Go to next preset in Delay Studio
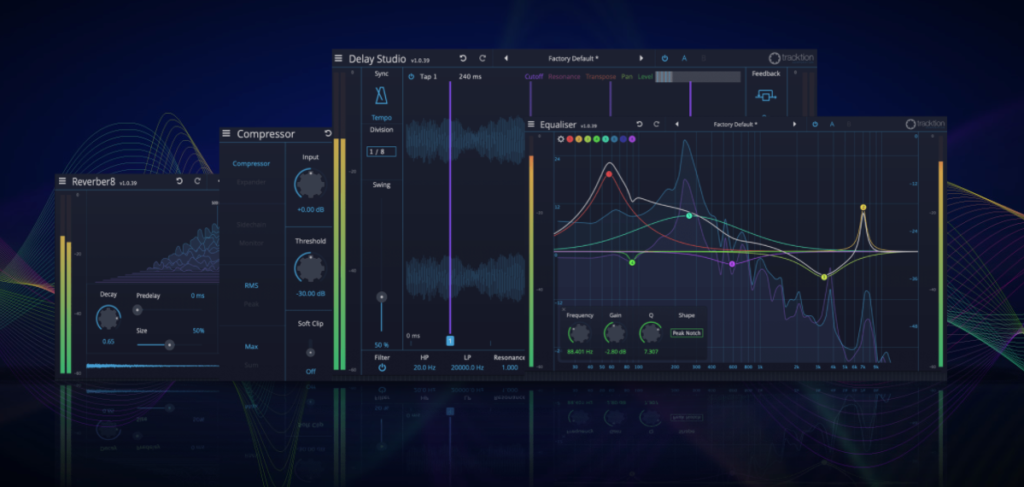The height and width of the screenshot is (487, 1024). coord(641,58)
